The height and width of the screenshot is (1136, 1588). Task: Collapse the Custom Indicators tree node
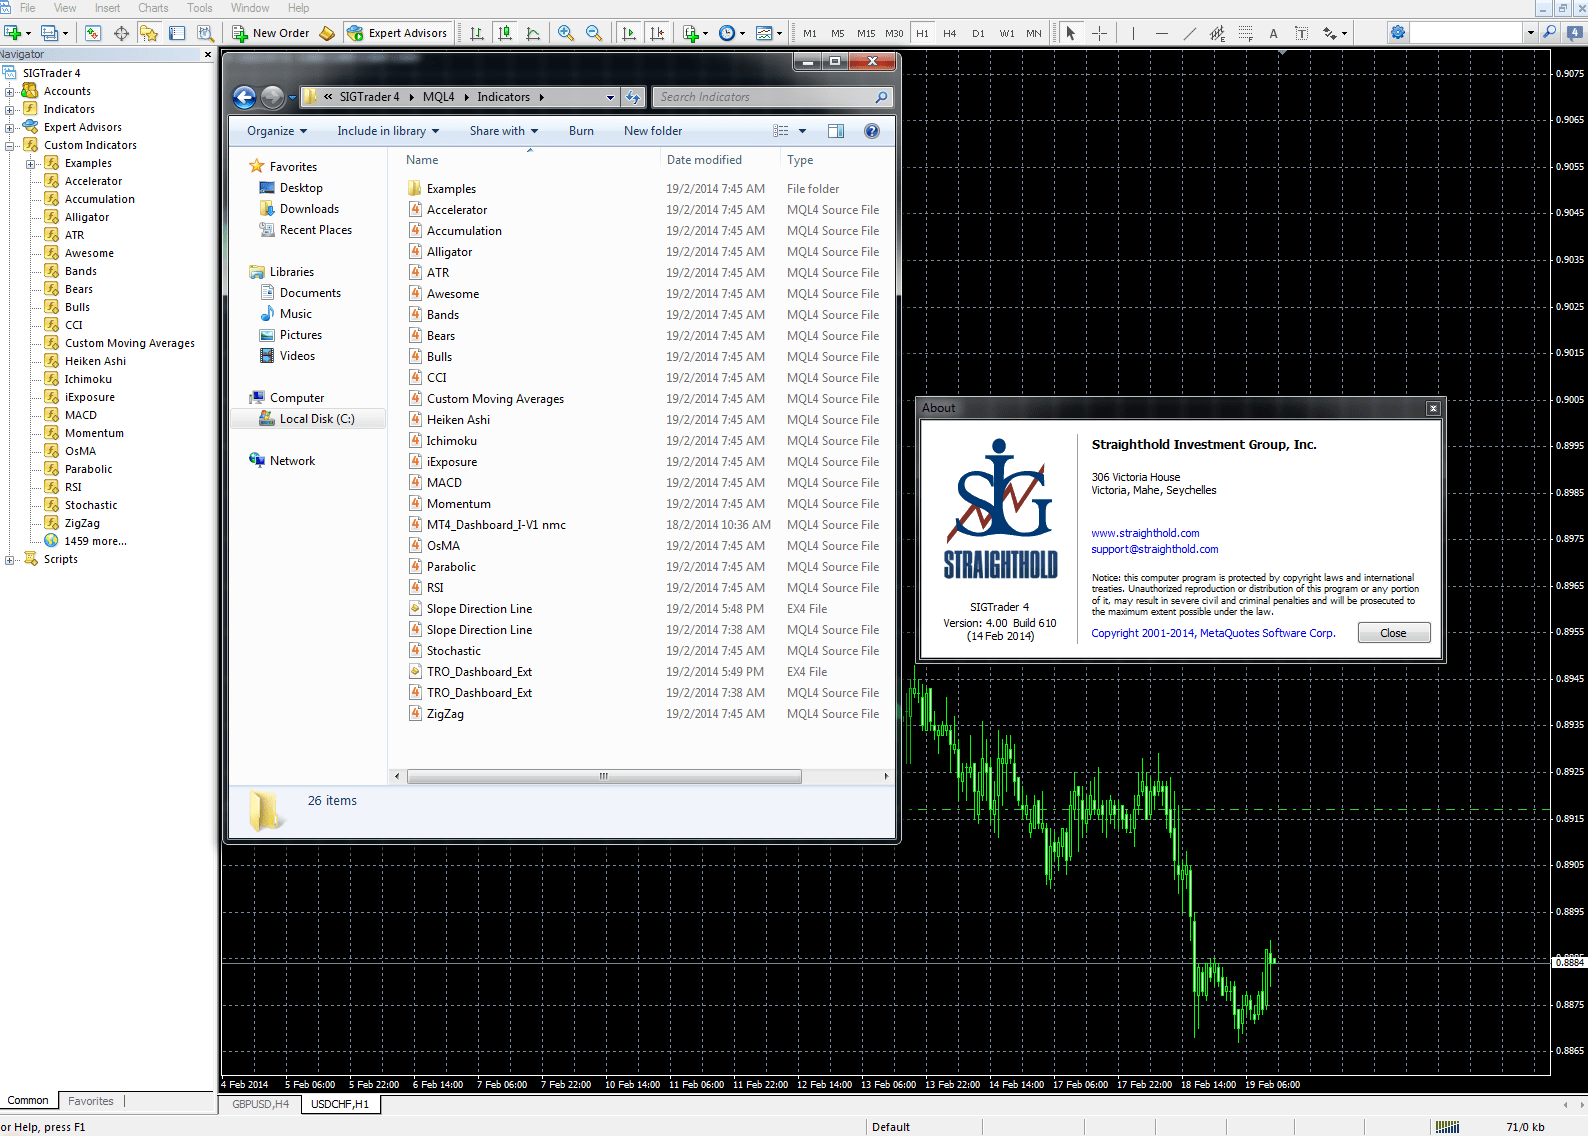pyautogui.click(x=9, y=145)
